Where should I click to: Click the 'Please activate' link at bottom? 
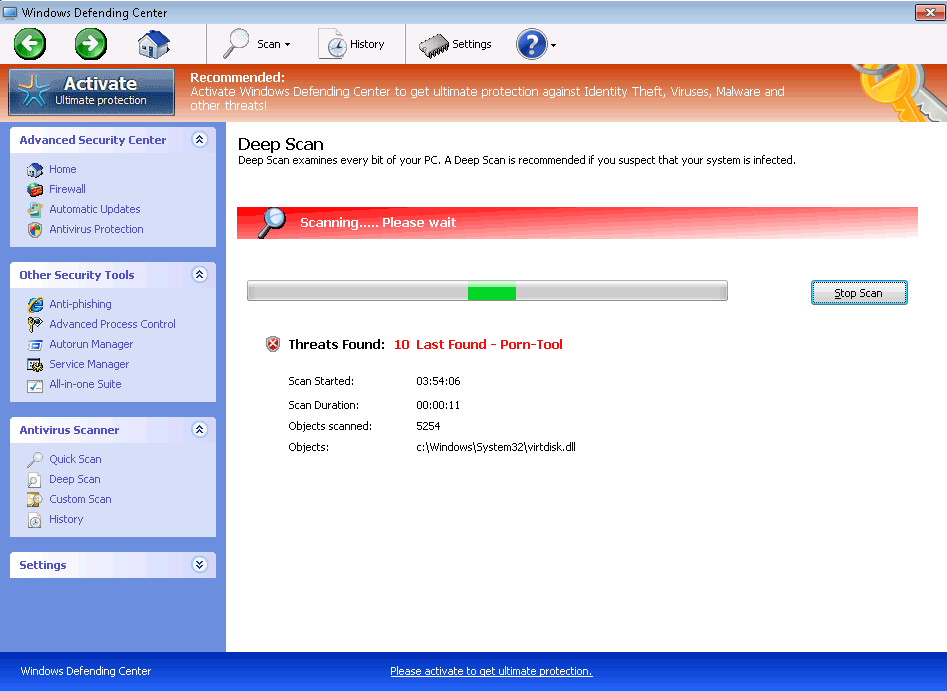point(491,671)
